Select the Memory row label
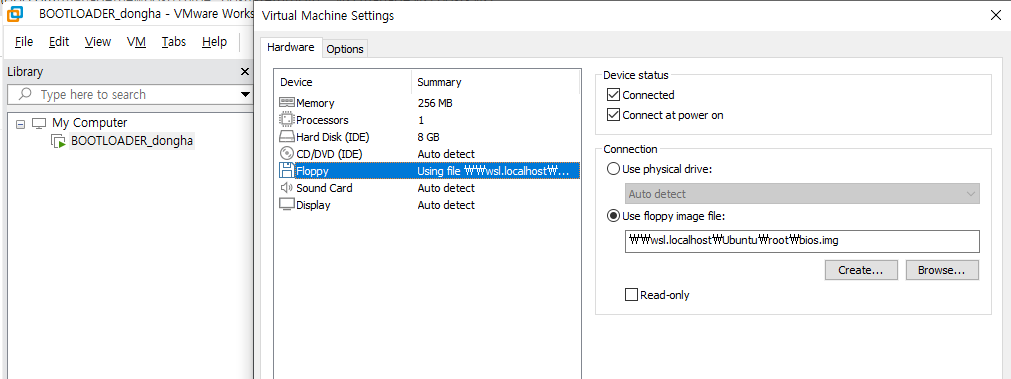This screenshot has height=379, width=1011. (315, 103)
